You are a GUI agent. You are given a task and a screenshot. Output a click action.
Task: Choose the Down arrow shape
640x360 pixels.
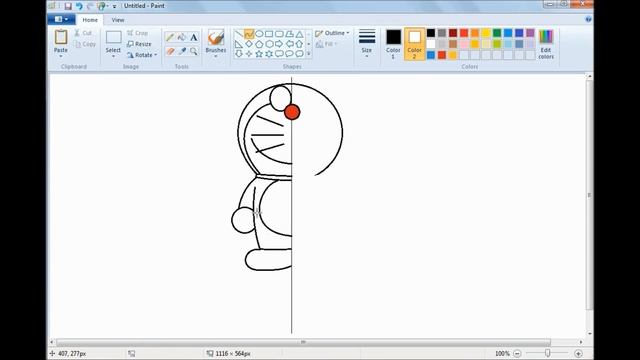[239, 53]
